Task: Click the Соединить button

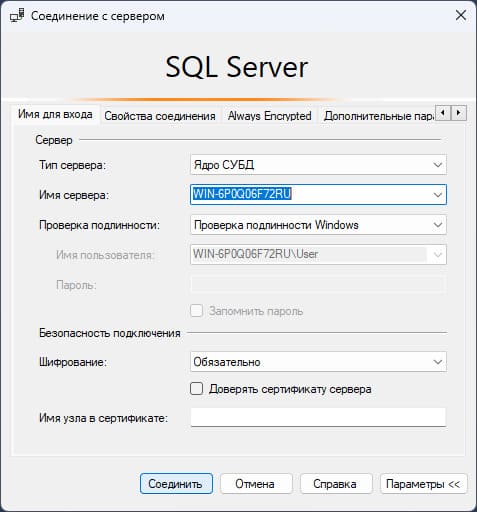Action: [x=176, y=484]
